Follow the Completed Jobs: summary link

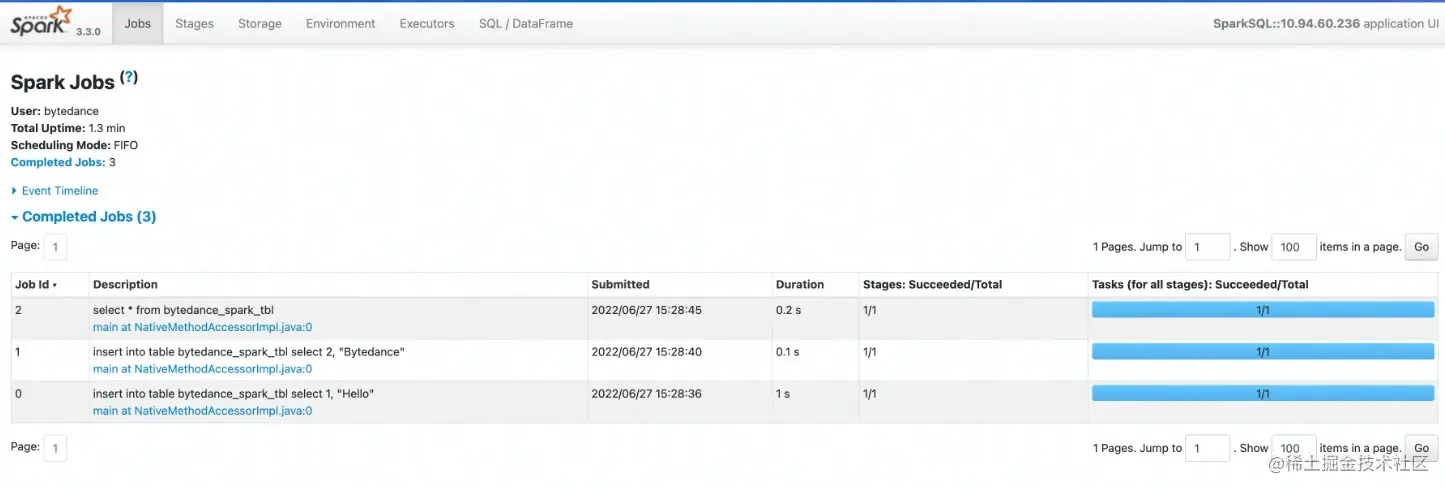58,162
